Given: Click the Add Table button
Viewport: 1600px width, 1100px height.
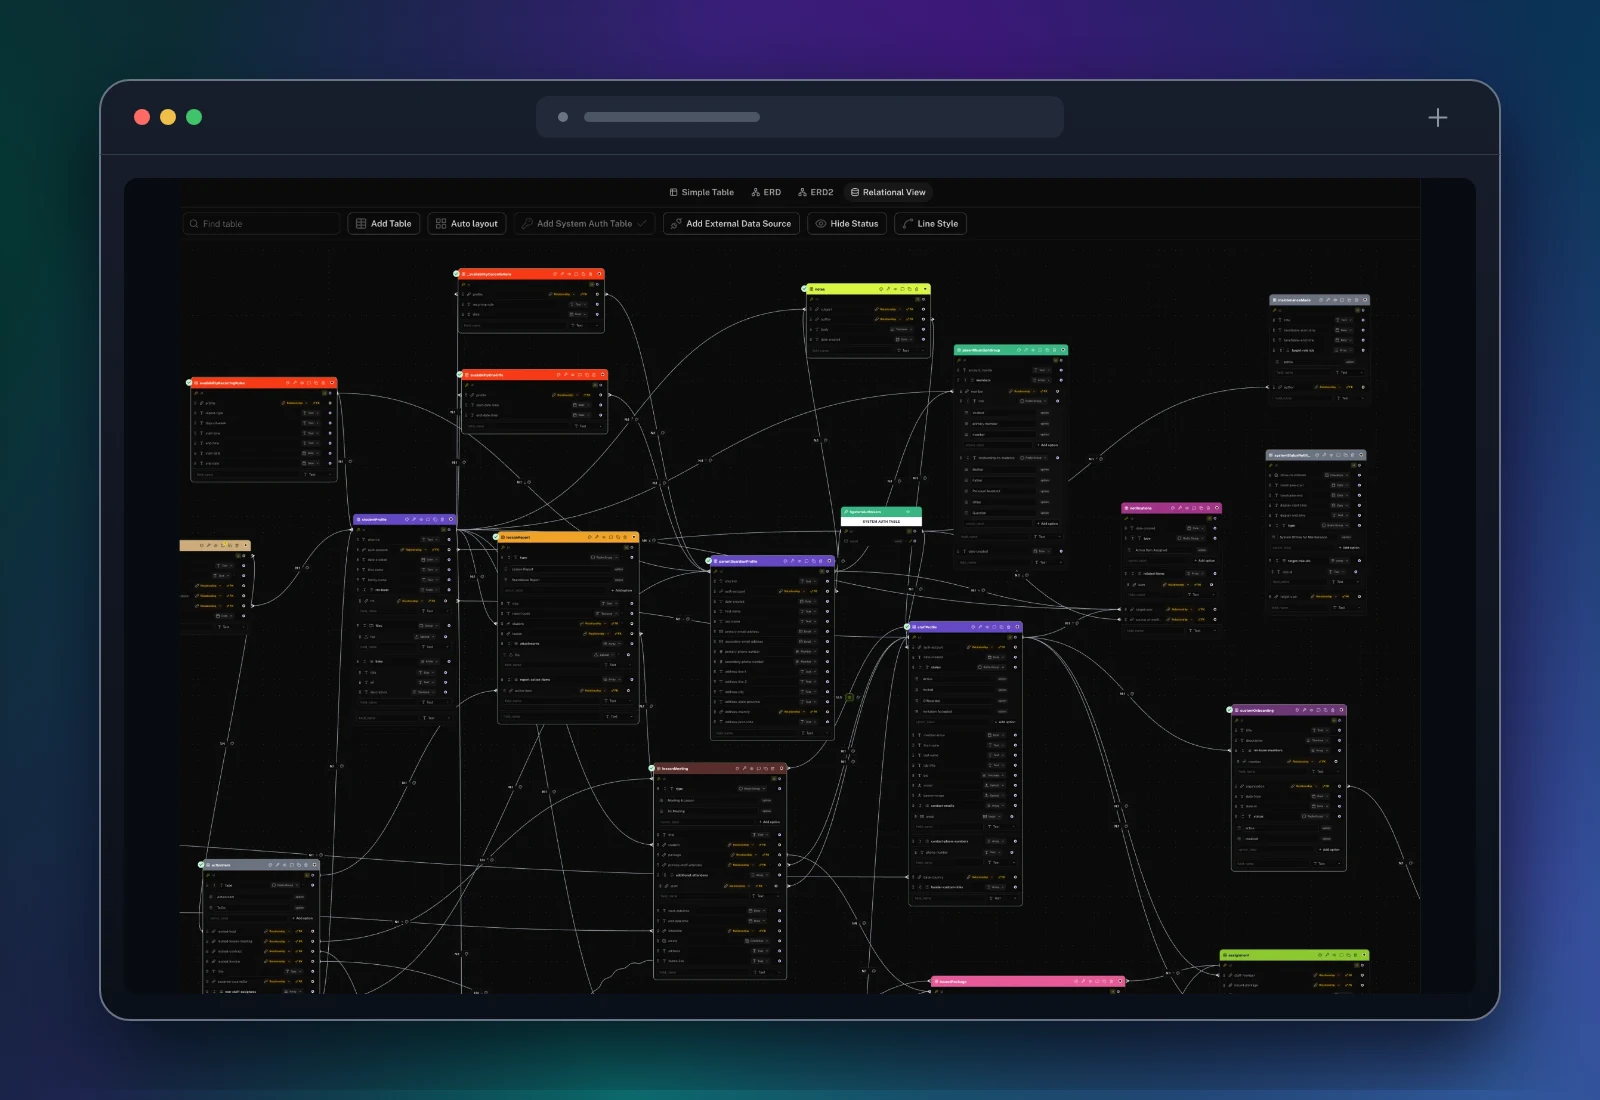Looking at the screenshot, I should pyautogui.click(x=384, y=224).
